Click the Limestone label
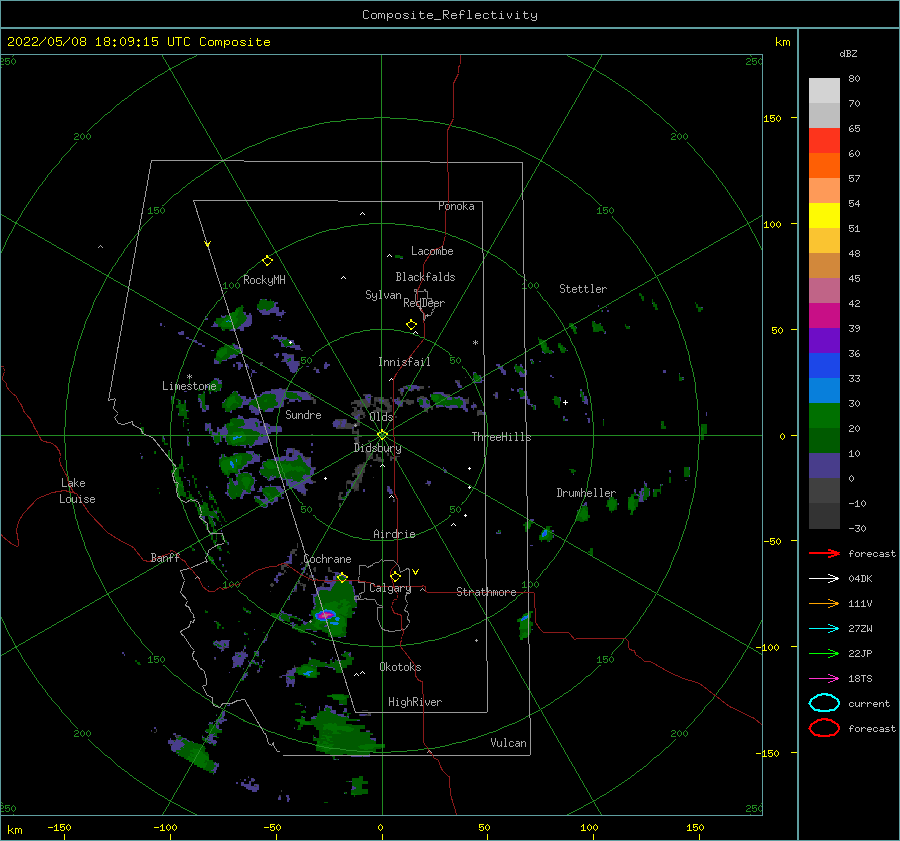 coord(189,386)
